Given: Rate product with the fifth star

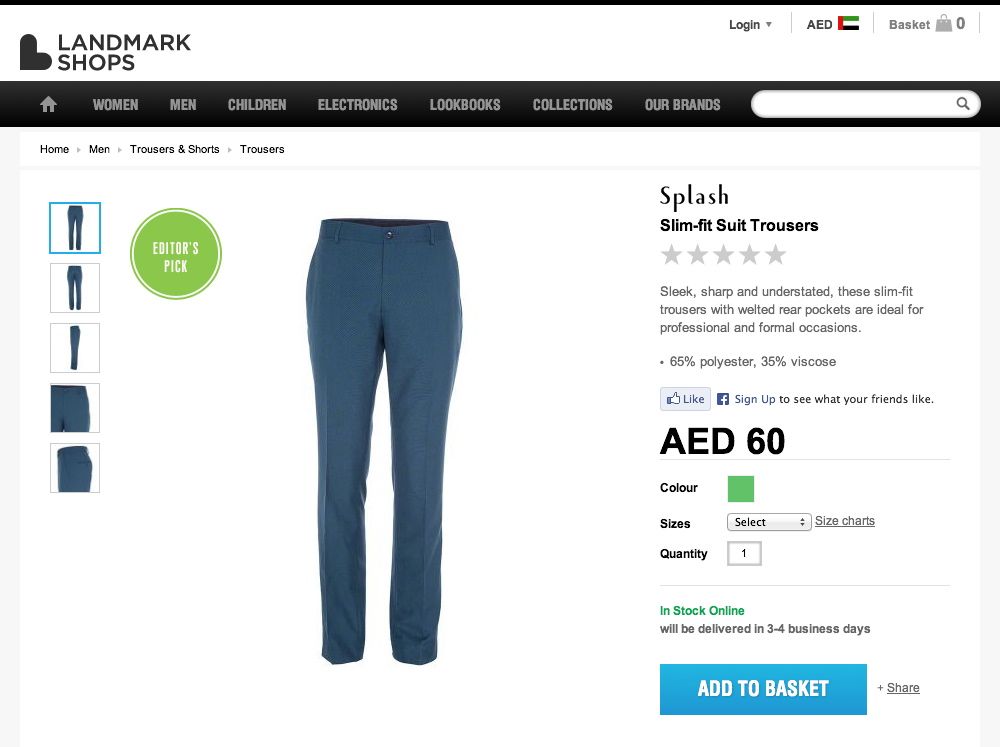Looking at the screenshot, I should tap(776, 255).
